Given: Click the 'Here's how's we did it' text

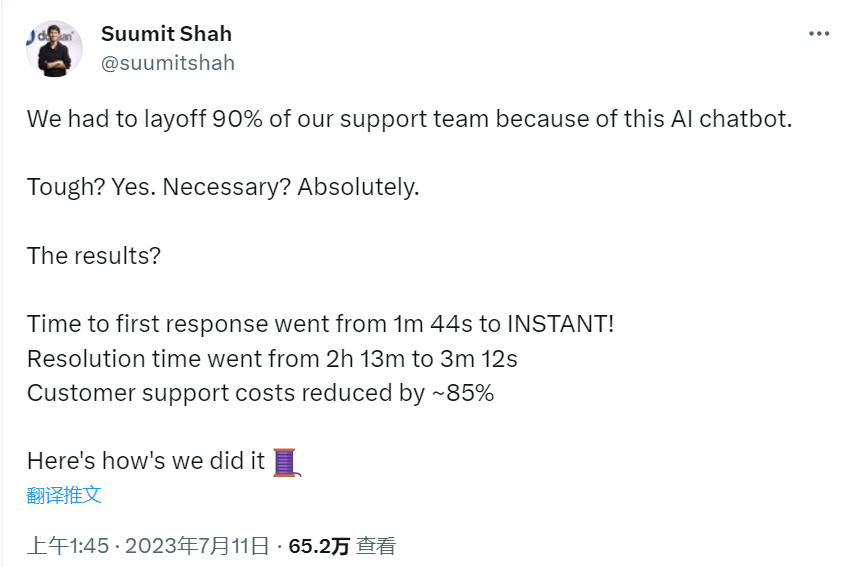Looking at the screenshot, I should (146, 461).
